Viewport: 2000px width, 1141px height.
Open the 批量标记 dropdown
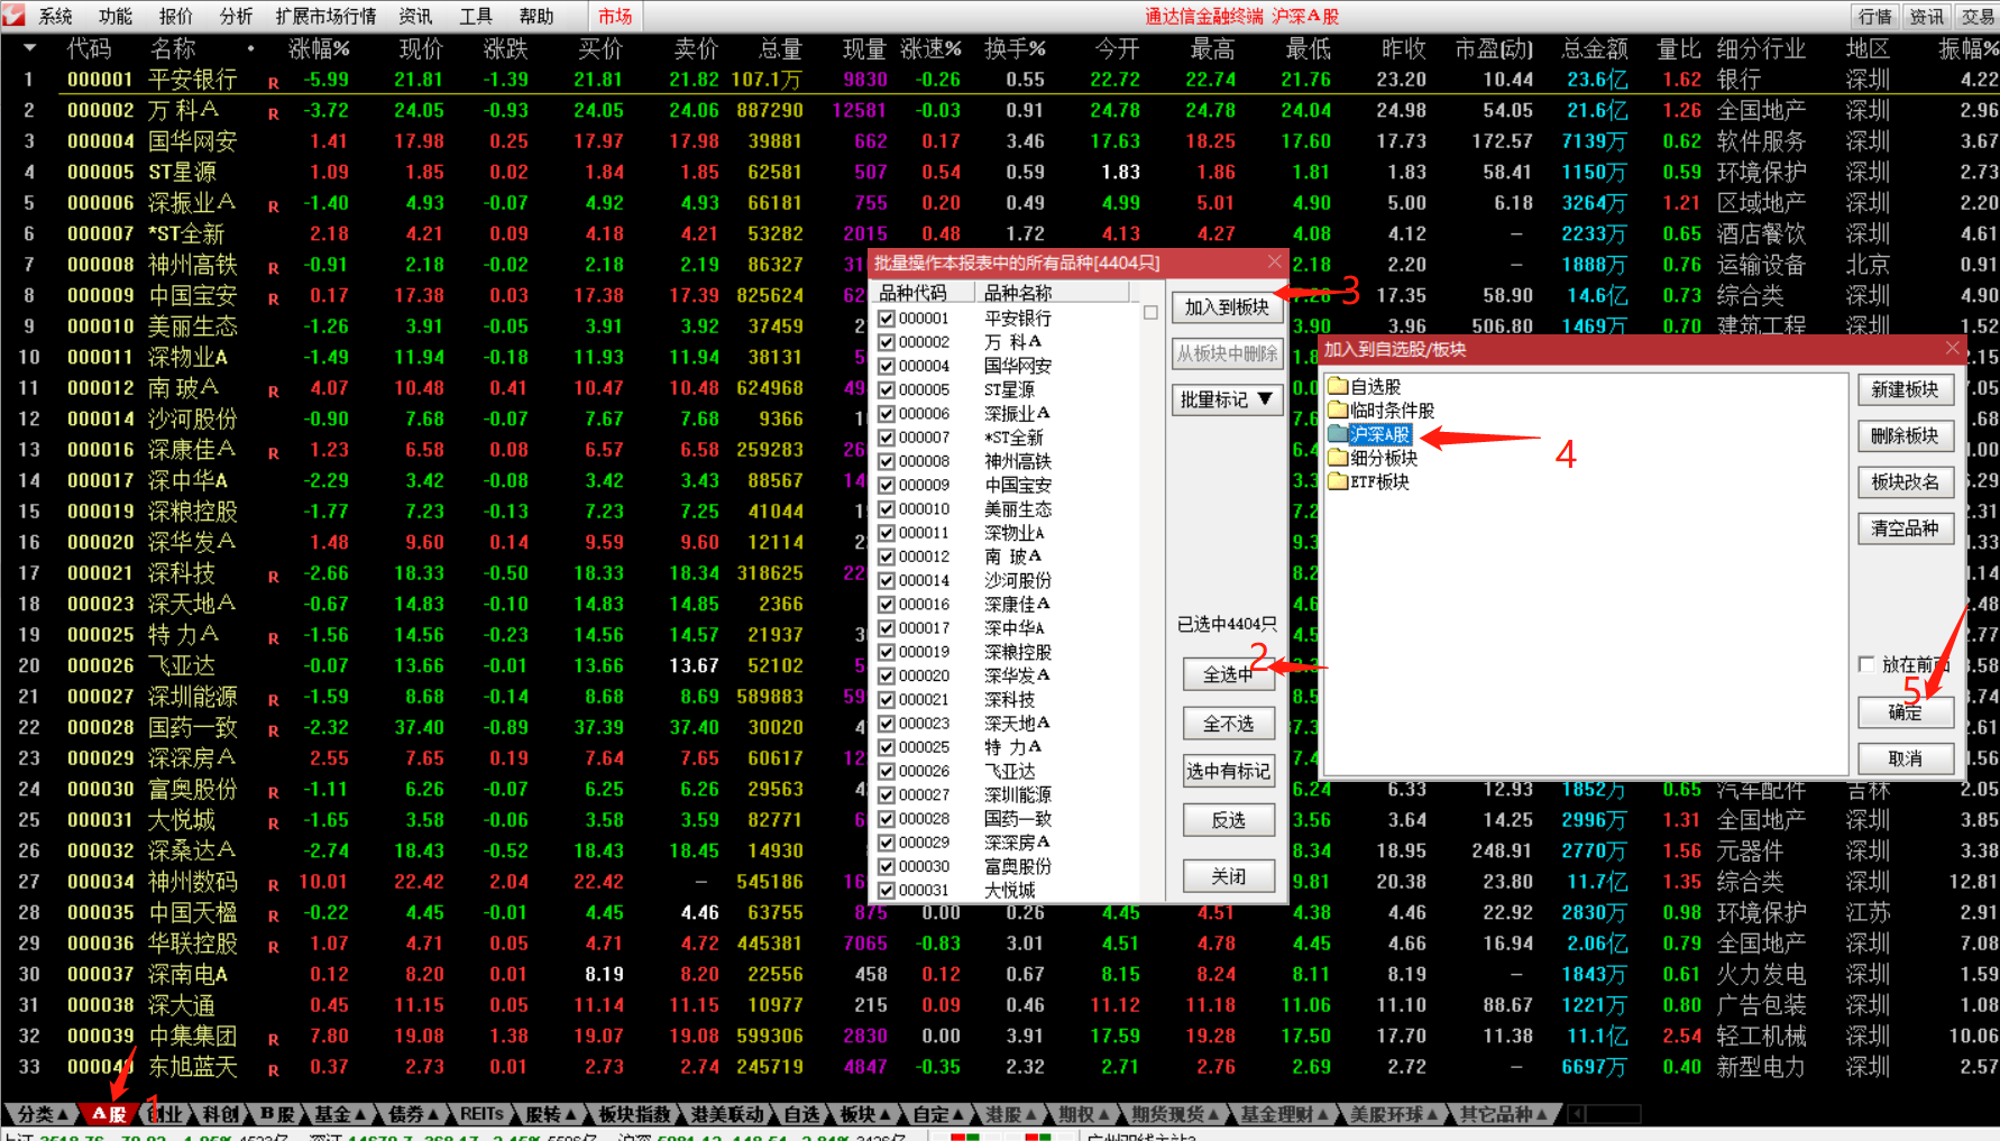point(1227,400)
